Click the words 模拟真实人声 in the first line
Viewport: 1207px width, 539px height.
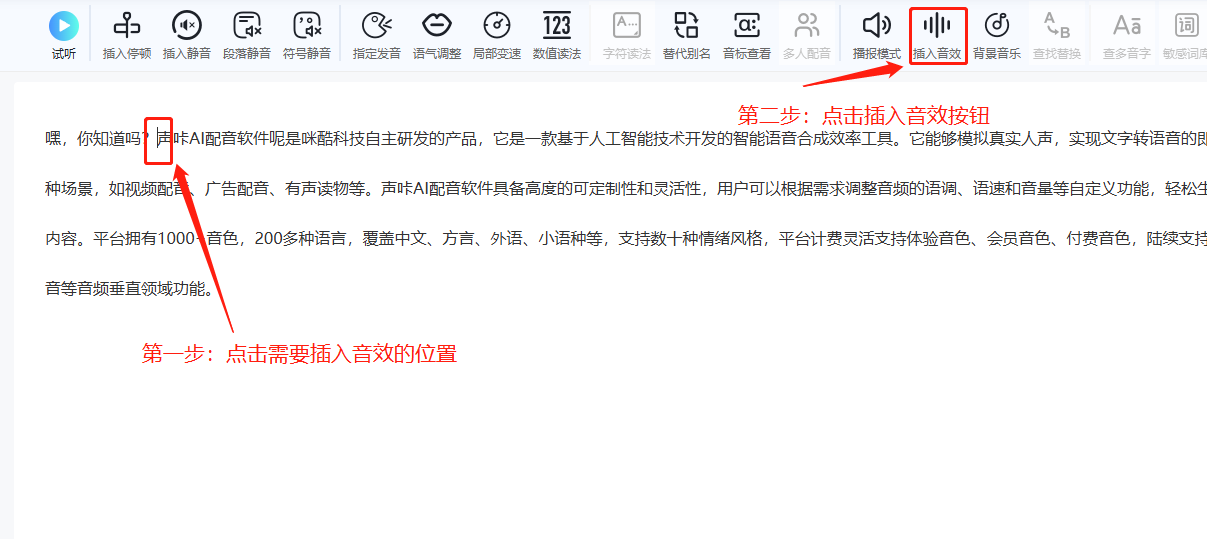[x=1005, y=139]
